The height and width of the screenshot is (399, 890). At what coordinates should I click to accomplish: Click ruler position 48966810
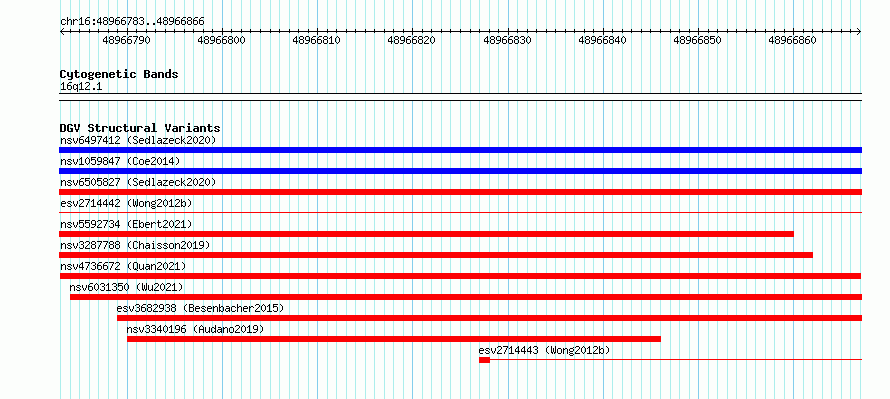click(x=316, y=40)
